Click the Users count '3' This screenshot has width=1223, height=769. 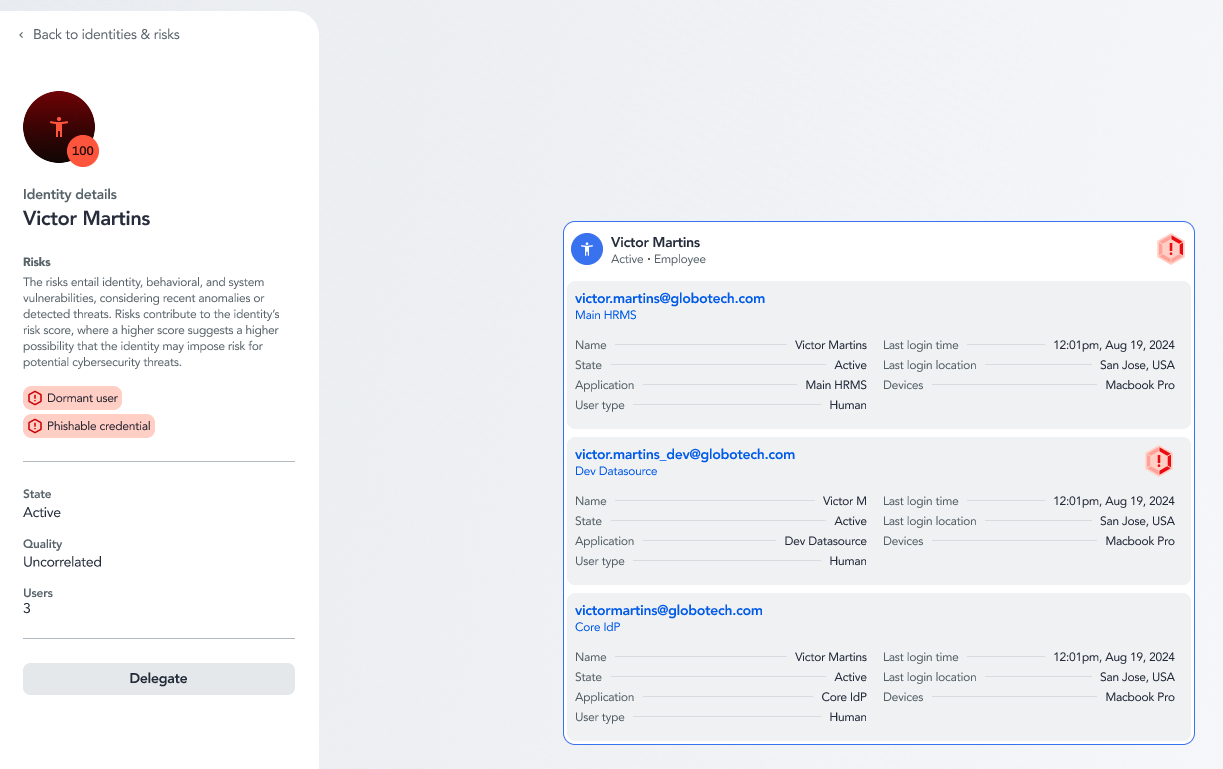coord(27,608)
